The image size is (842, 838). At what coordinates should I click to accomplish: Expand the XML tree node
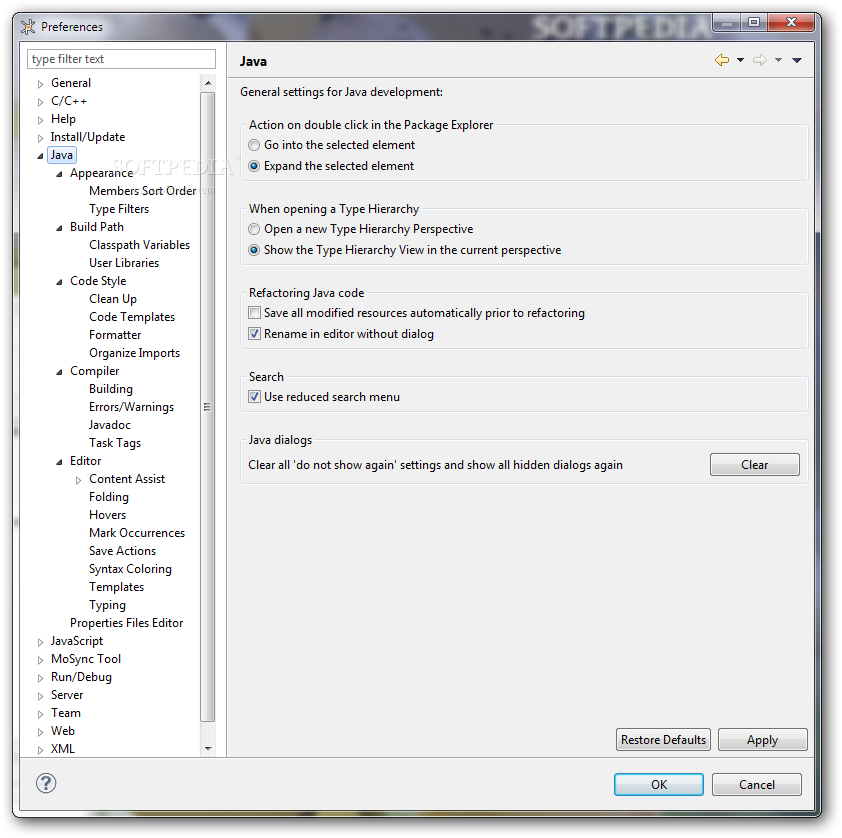tap(40, 750)
